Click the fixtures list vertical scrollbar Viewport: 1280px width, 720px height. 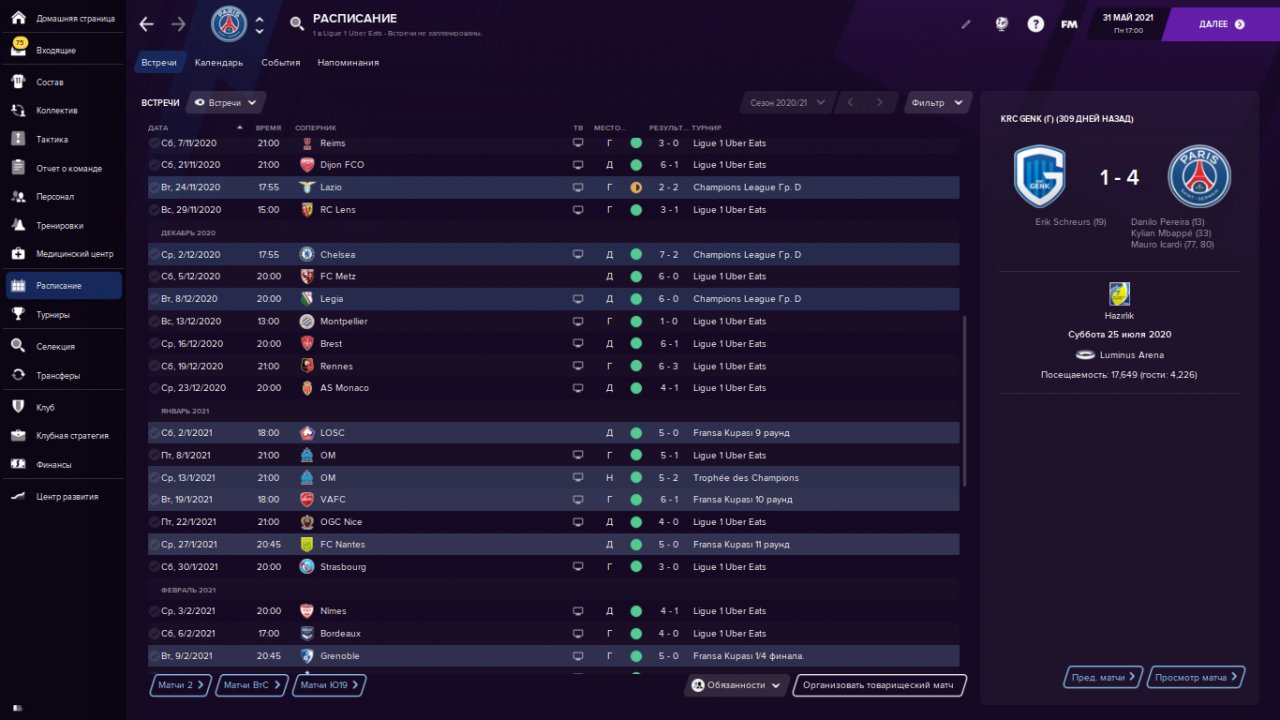pyautogui.click(x=965, y=402)
